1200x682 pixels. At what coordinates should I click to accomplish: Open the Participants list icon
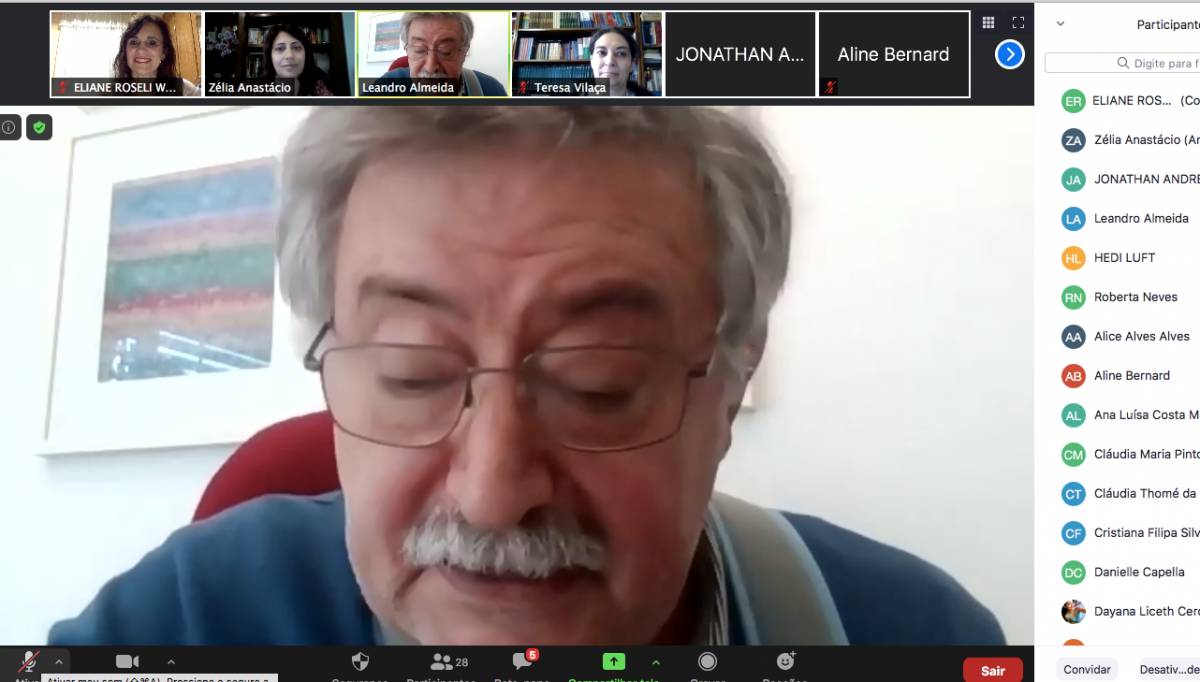(x=441, y=662)
